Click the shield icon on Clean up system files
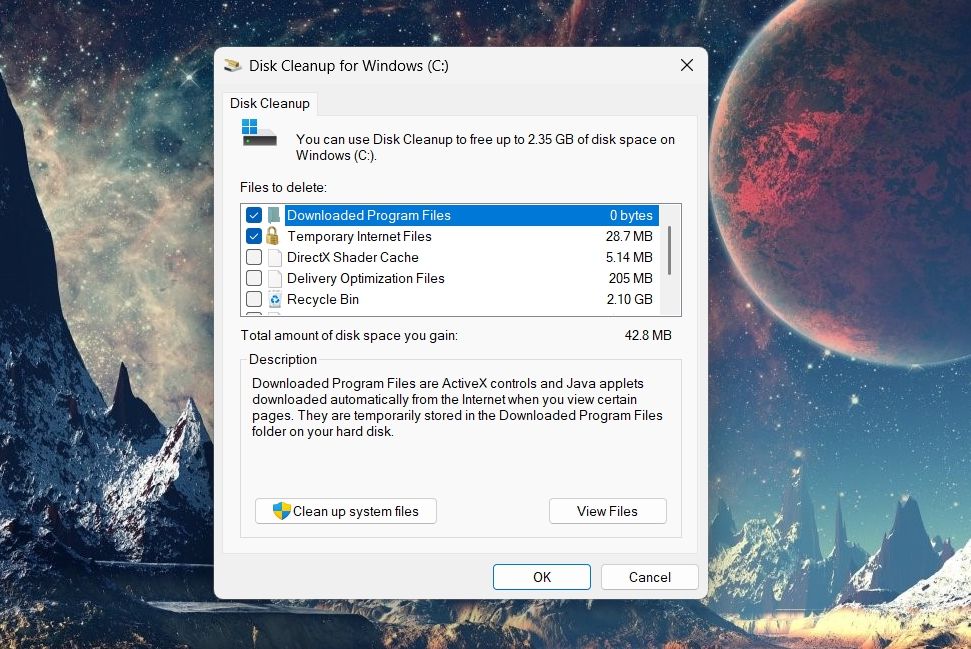The image size is (971, 649). [282, 511]
